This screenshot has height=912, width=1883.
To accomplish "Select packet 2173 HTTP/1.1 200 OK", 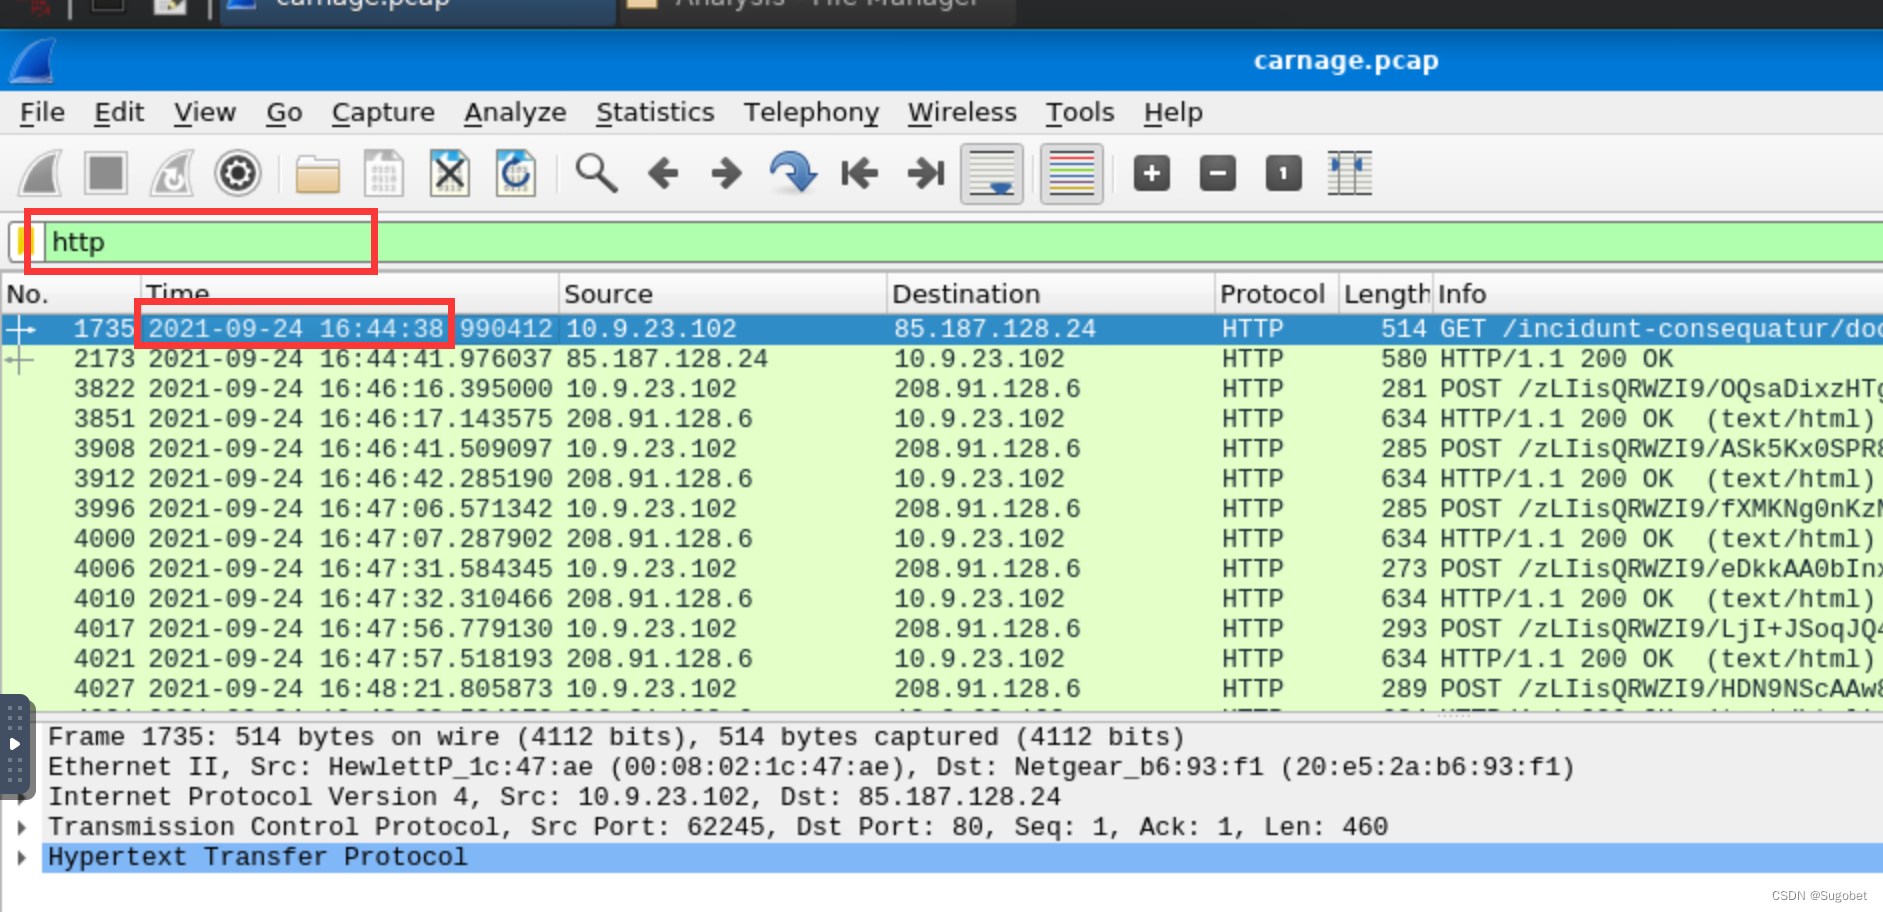I will 942,359.
